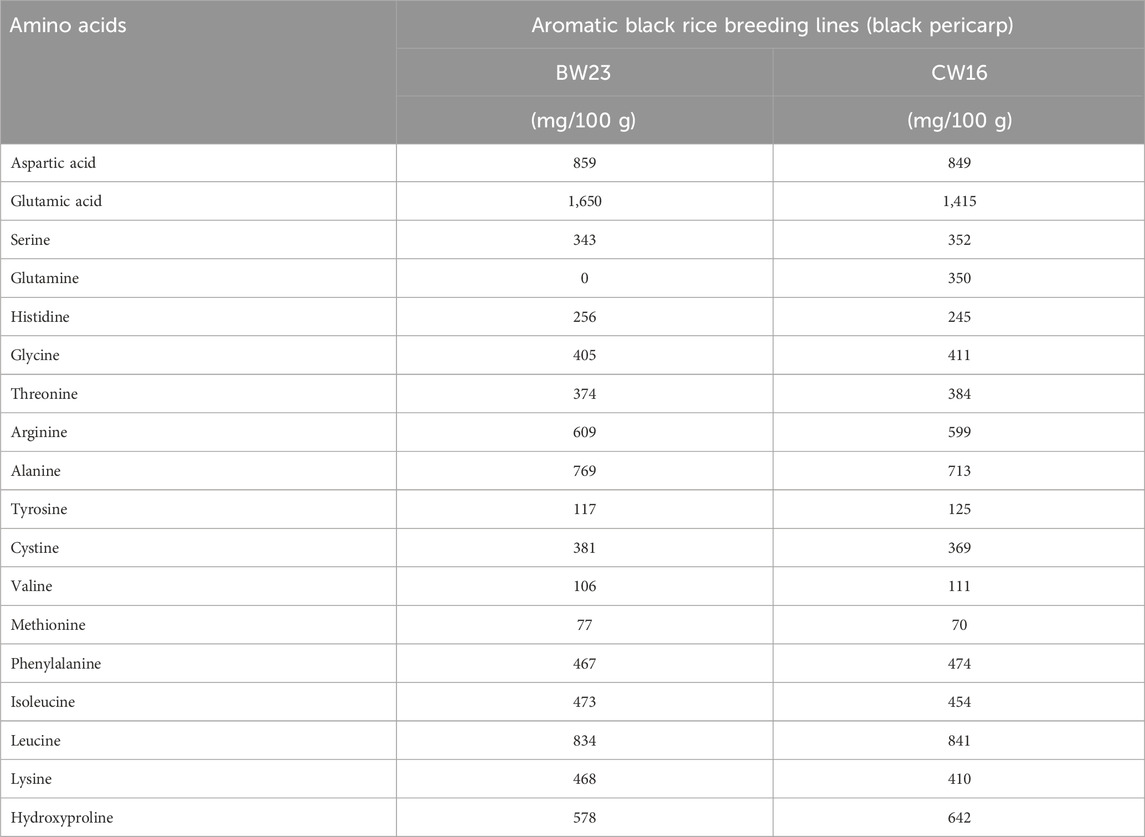Click the Leucine BW23 value 834

point(585,741)
